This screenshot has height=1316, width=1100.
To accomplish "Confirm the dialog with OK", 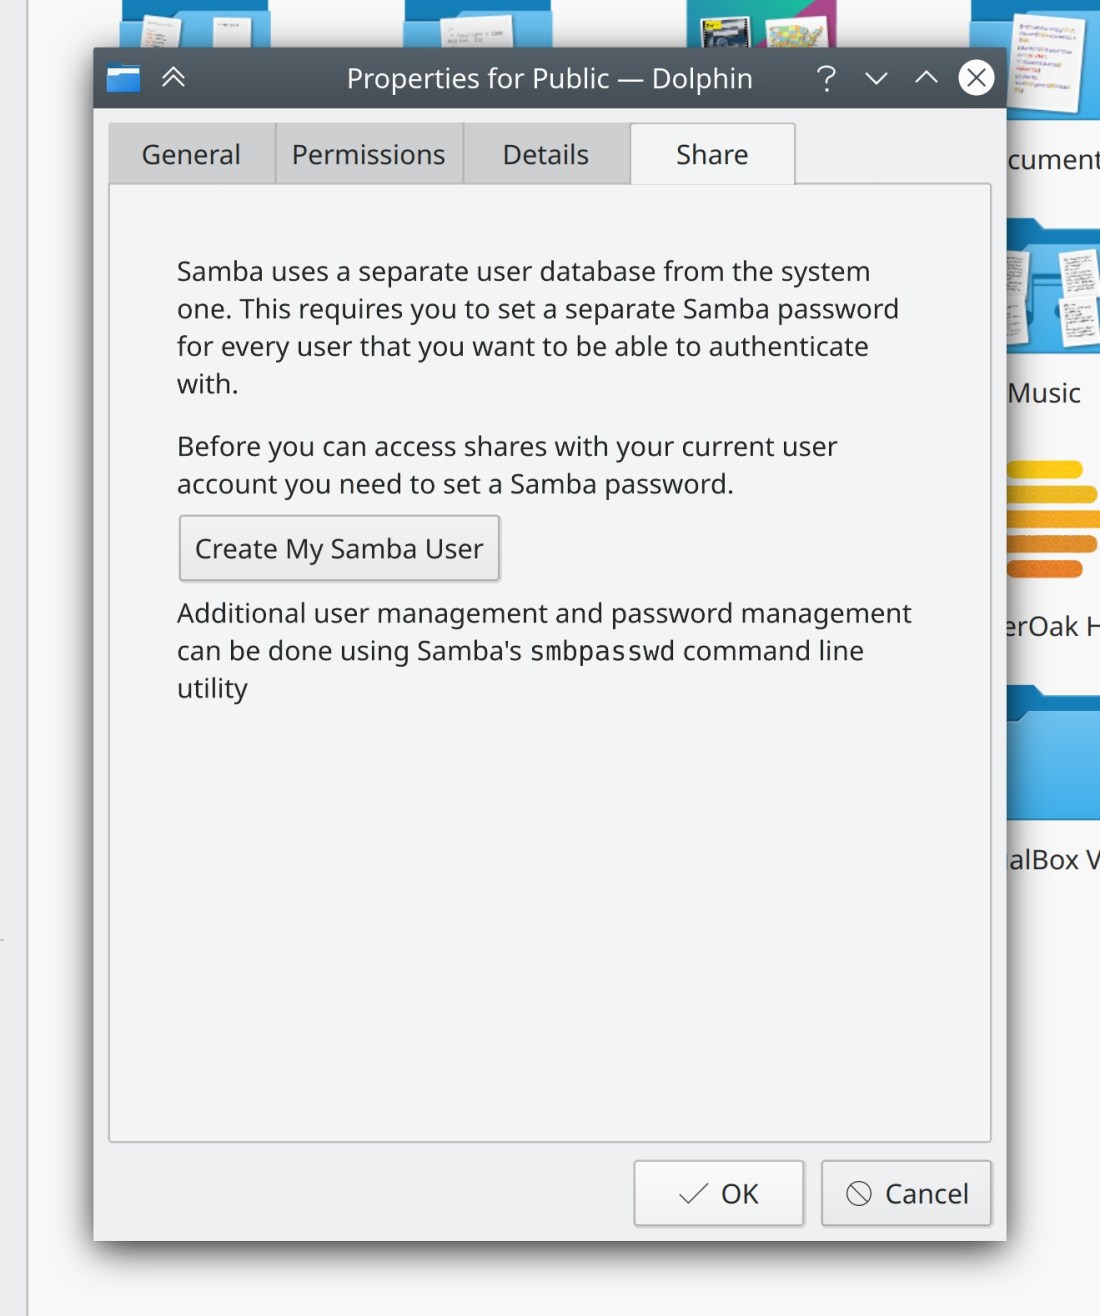I will pyautogui.click(x=718, y=1193).
